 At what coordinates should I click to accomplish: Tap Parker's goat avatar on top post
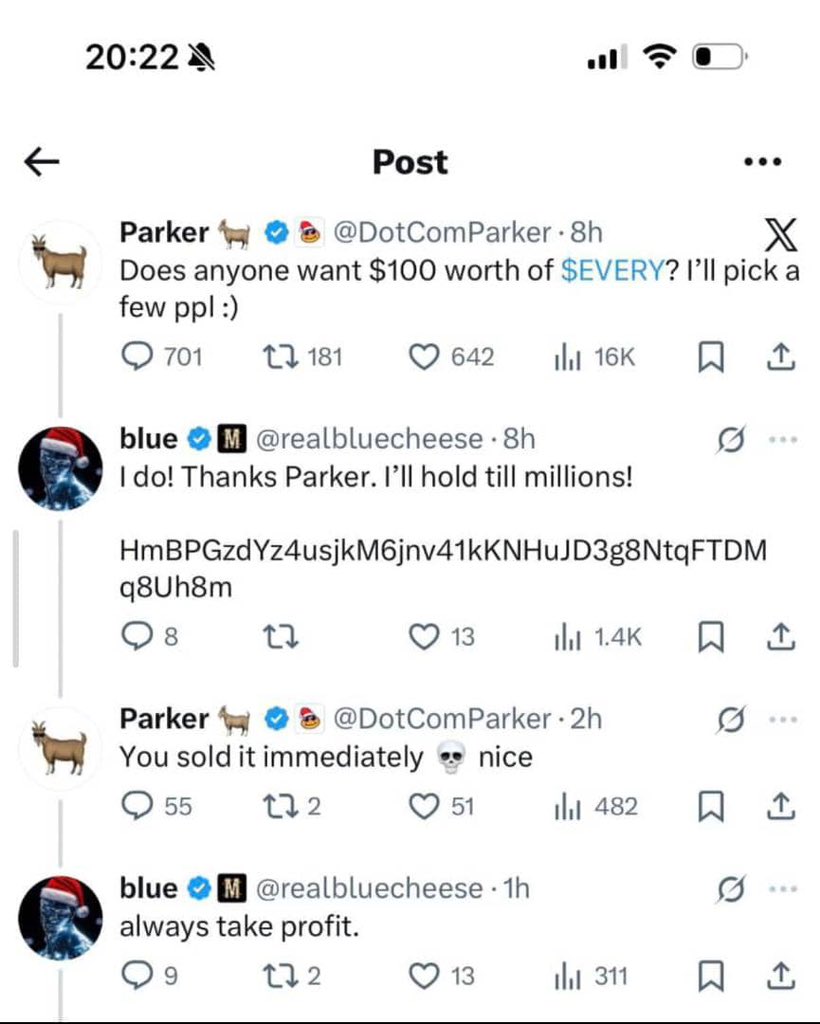coord(60,260)
